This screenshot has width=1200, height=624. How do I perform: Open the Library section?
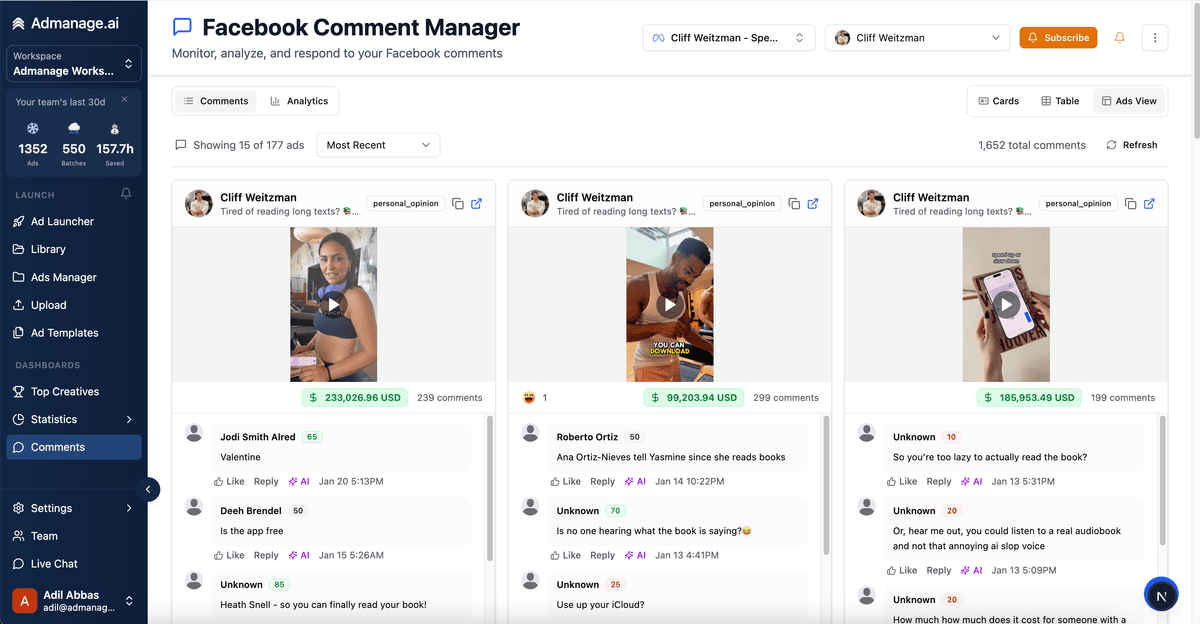point(46,249)
